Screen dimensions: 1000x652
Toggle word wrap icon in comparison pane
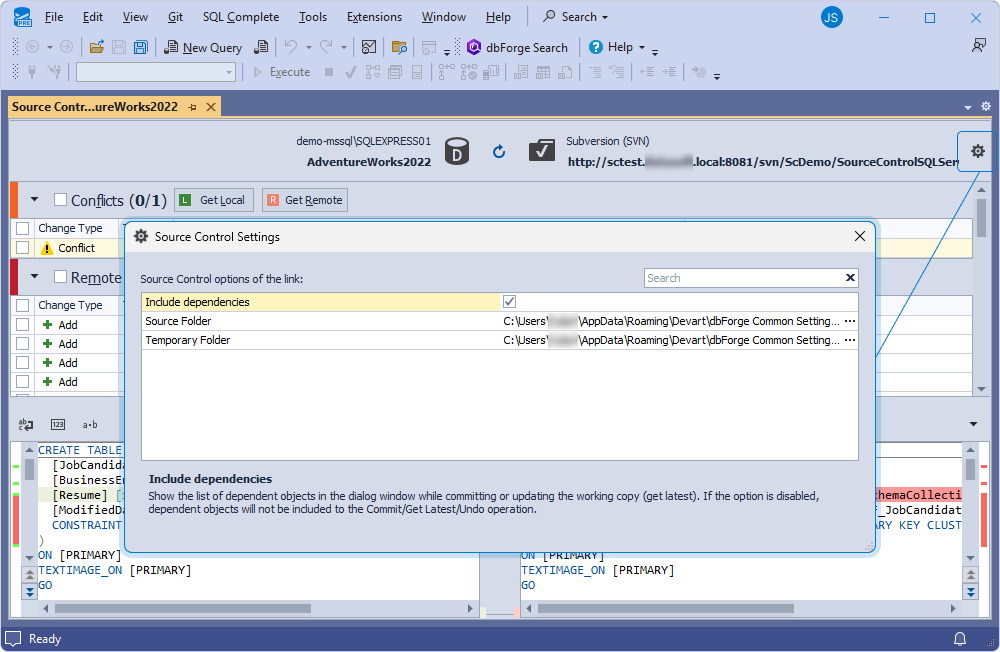click(26, 424)
